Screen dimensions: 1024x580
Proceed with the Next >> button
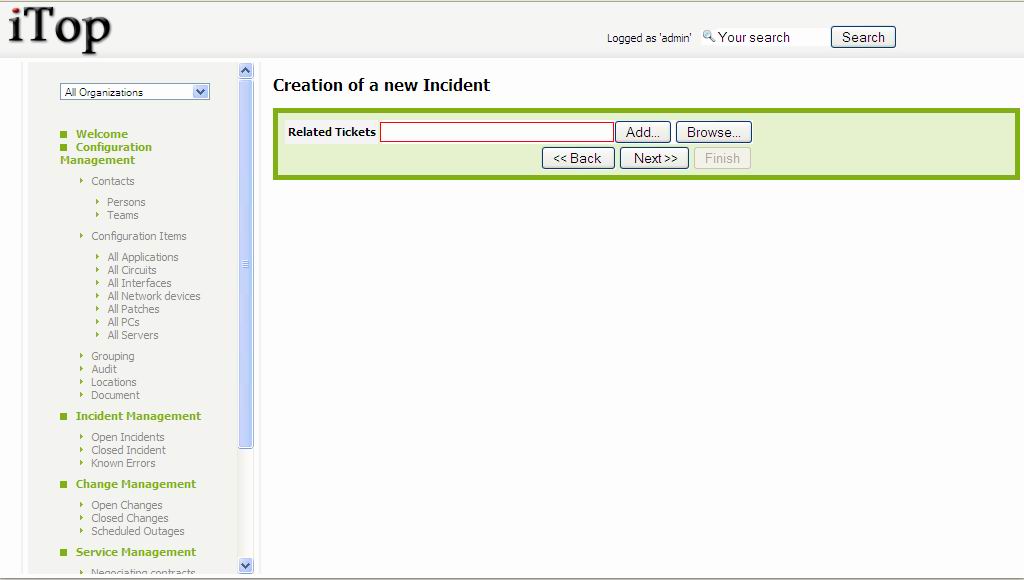coord(654,158)
